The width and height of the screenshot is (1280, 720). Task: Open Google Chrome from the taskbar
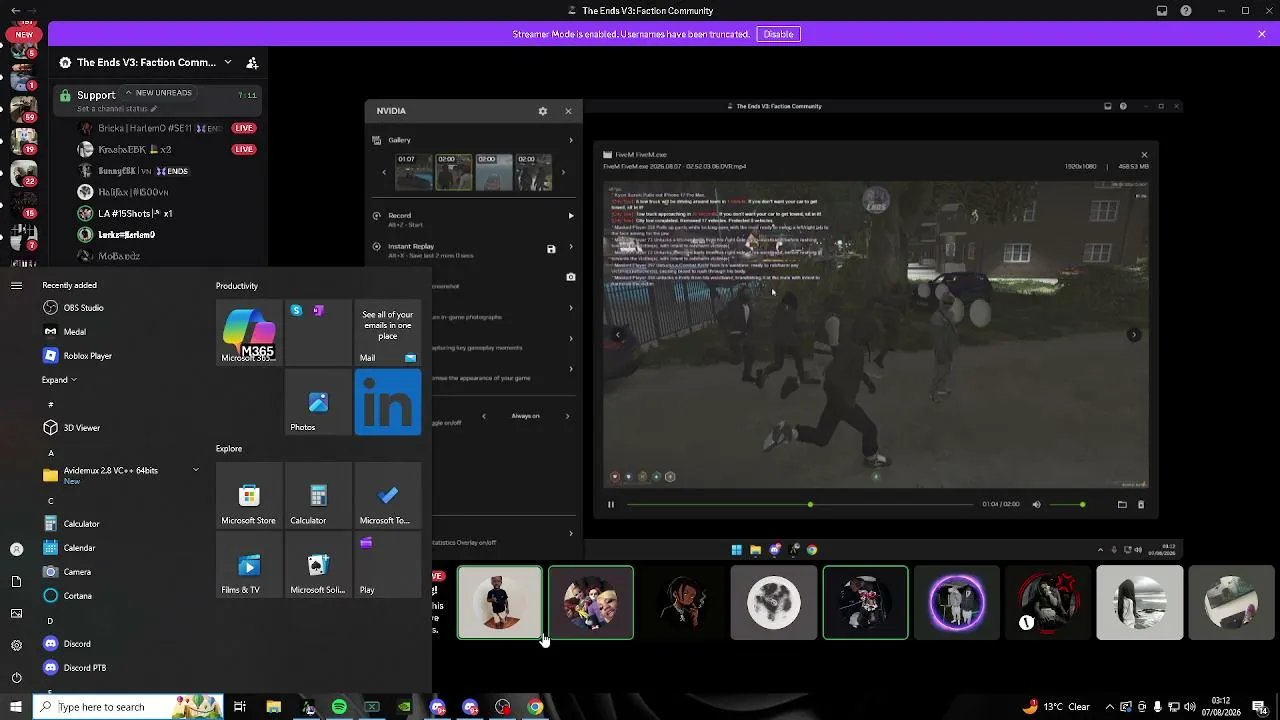[535, 707]
